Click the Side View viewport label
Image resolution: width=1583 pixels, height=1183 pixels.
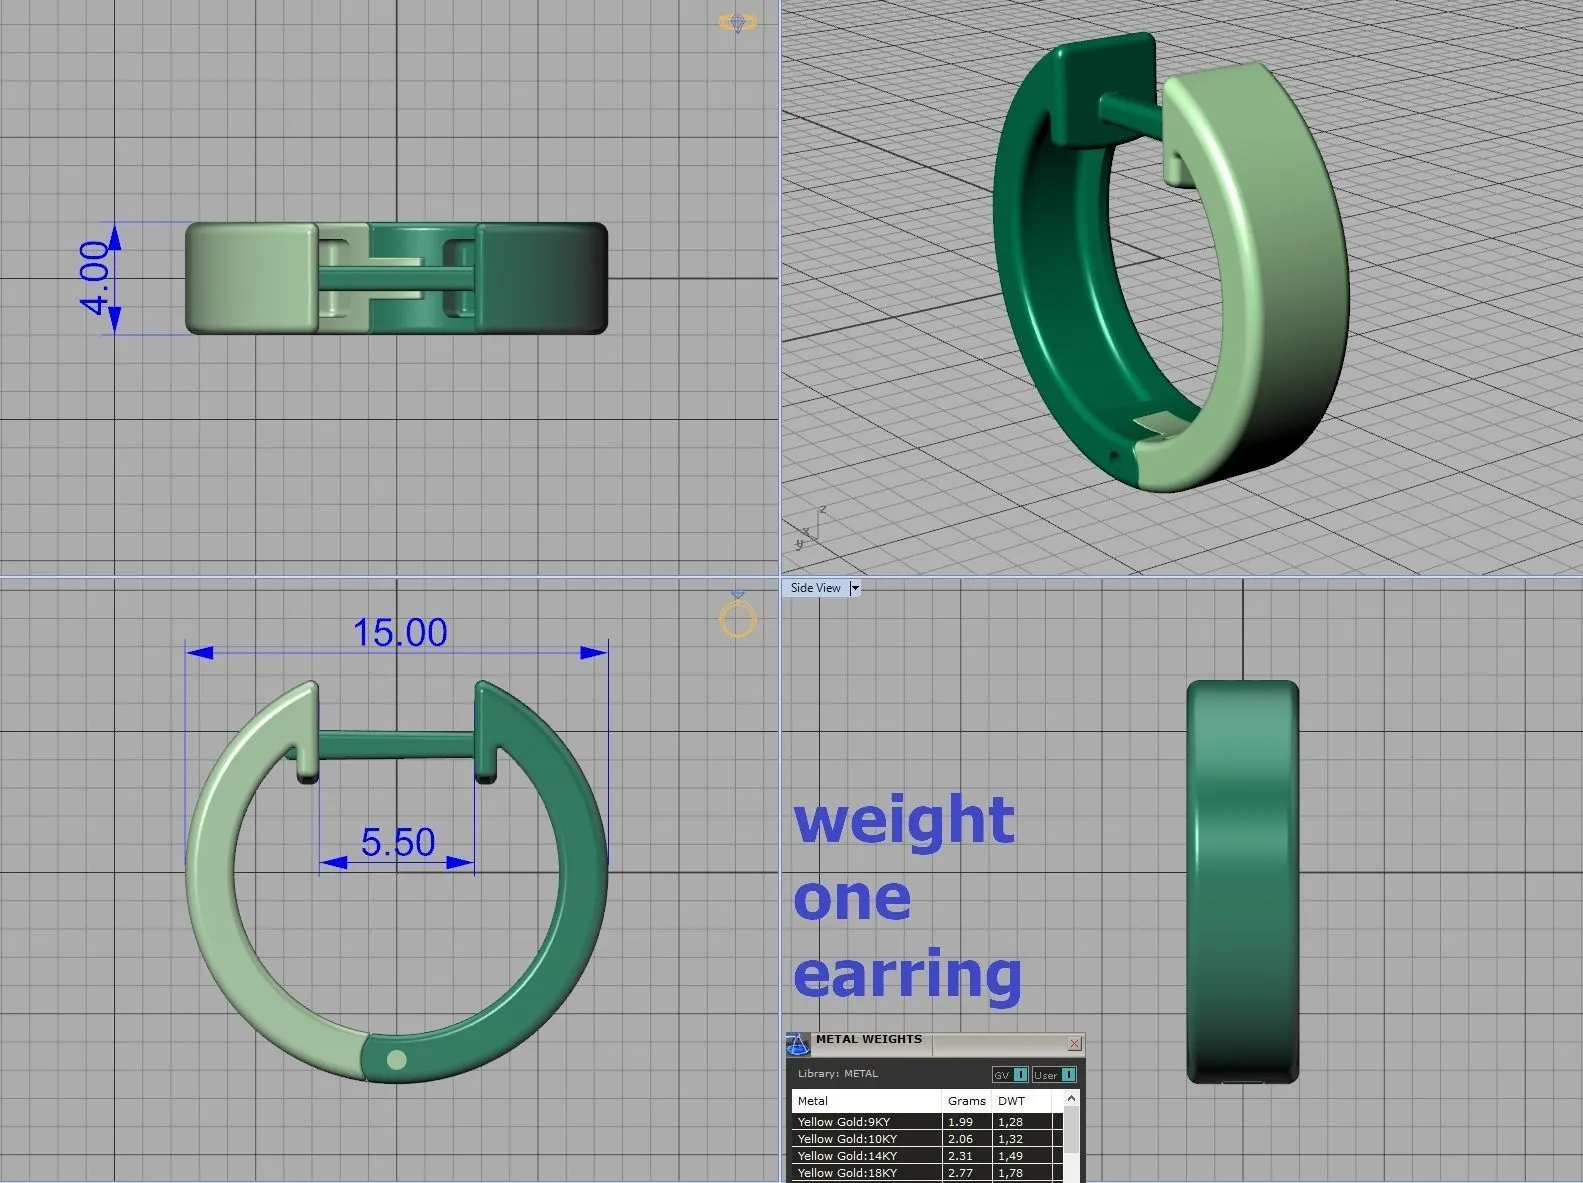coord(815,588)
